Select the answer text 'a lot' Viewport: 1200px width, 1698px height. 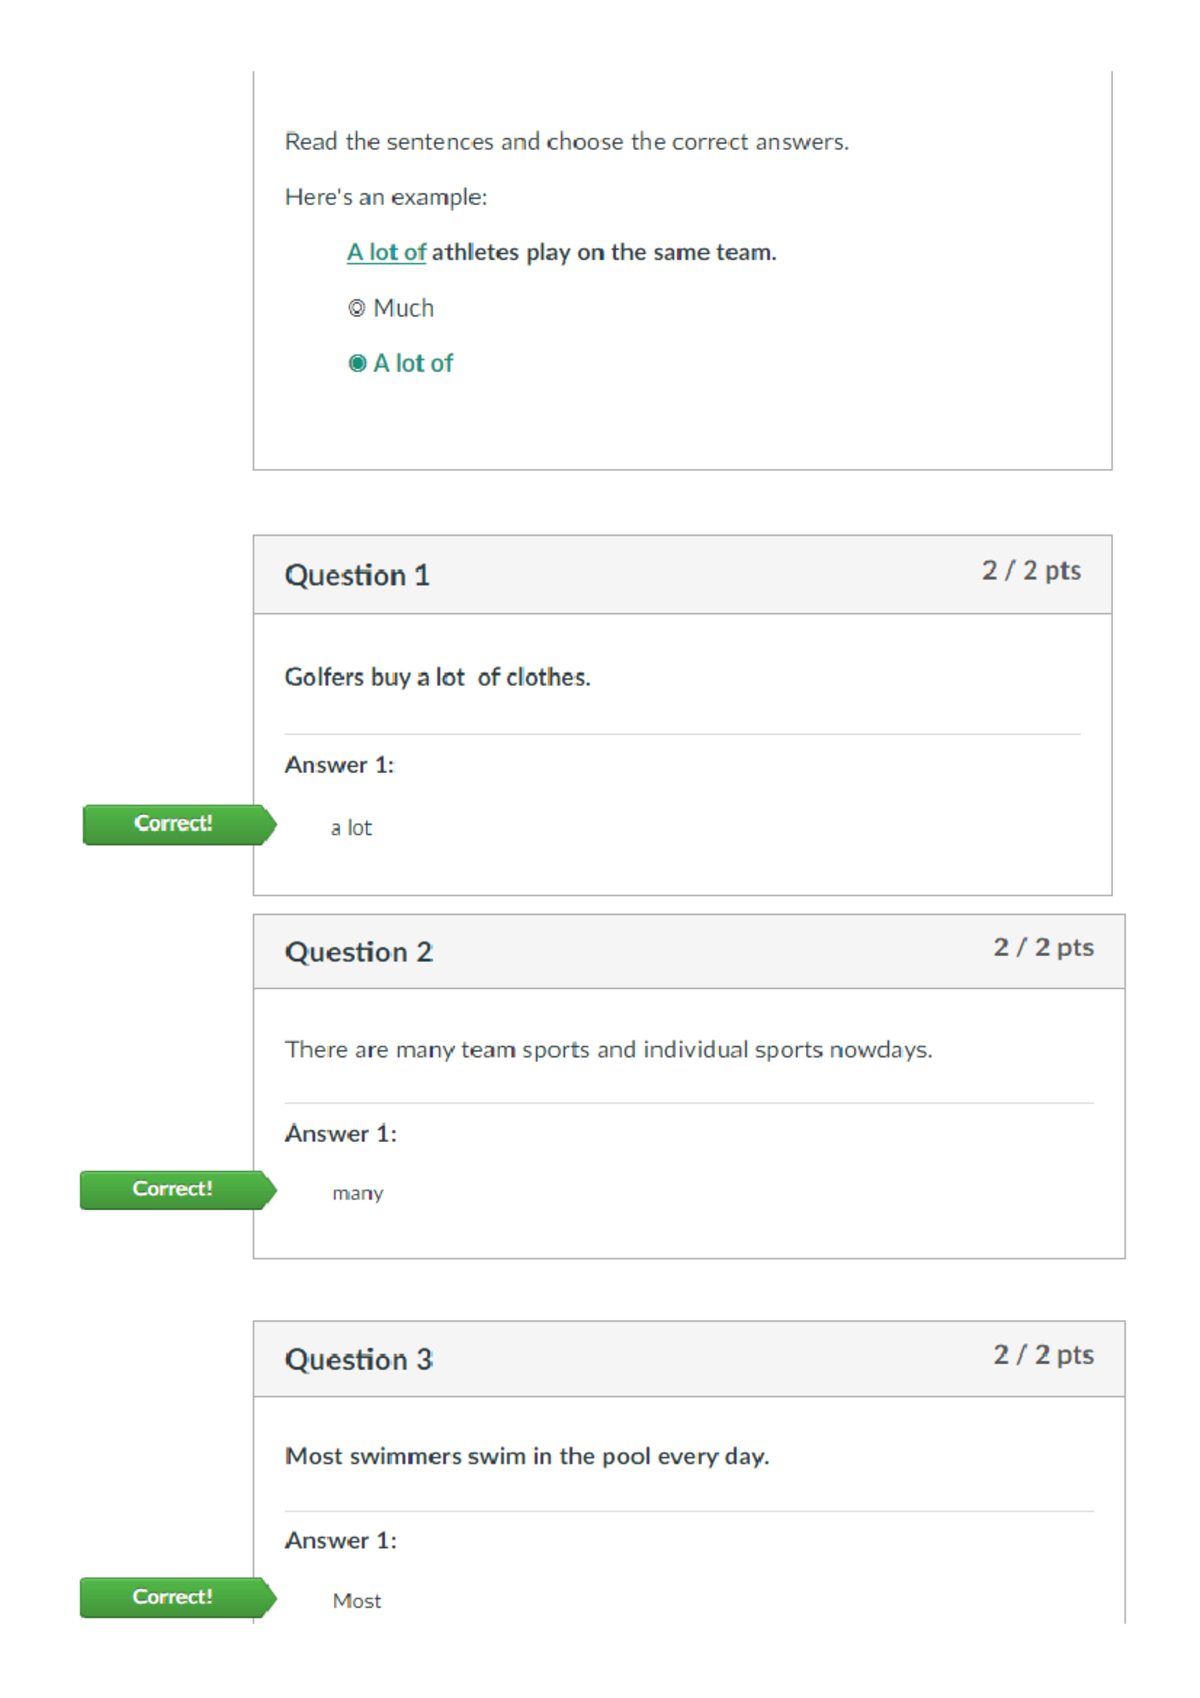point(351,827)
